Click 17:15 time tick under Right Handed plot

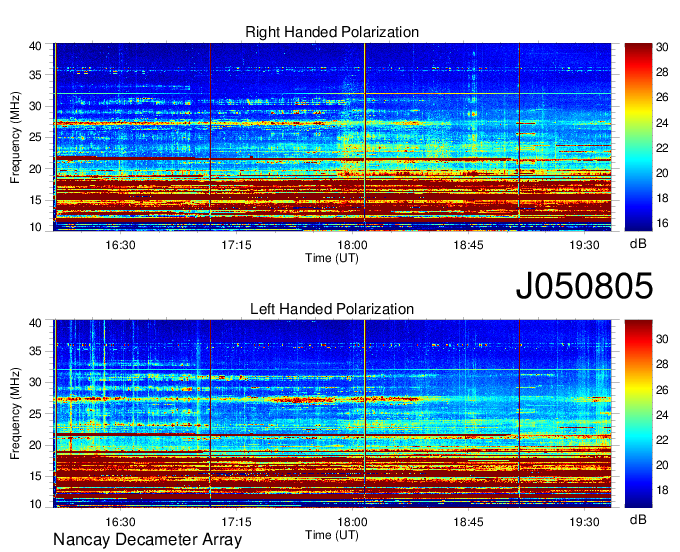(236, 245)
